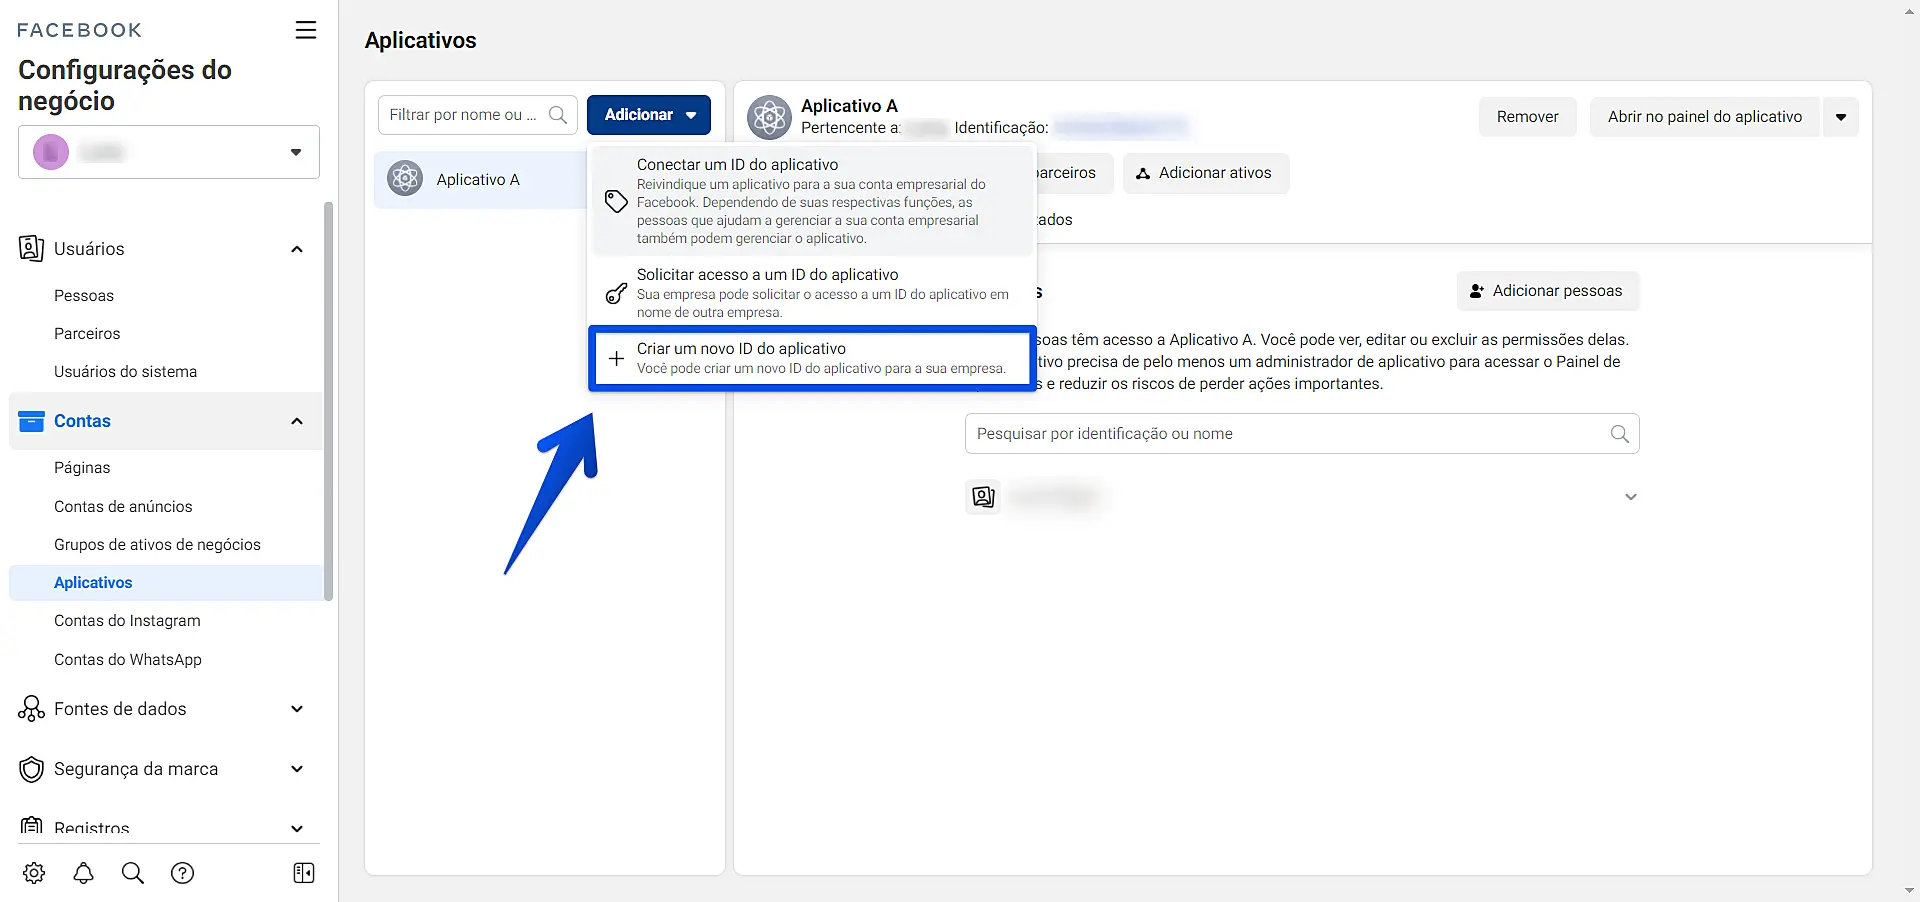This screenshot has width=1920, height=902.
Task: Click the Aplicativo A header app icon
Action: tap(770, 117)
